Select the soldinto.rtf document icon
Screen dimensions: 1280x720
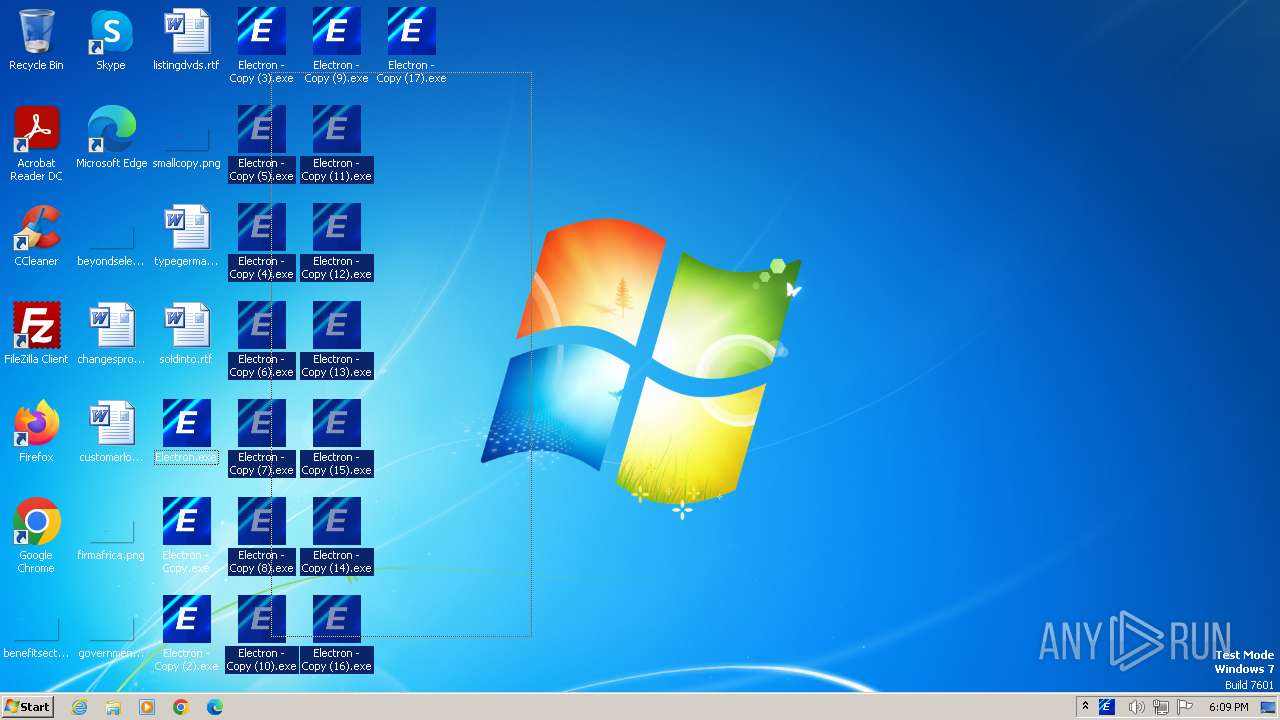(x=186, y=334)
